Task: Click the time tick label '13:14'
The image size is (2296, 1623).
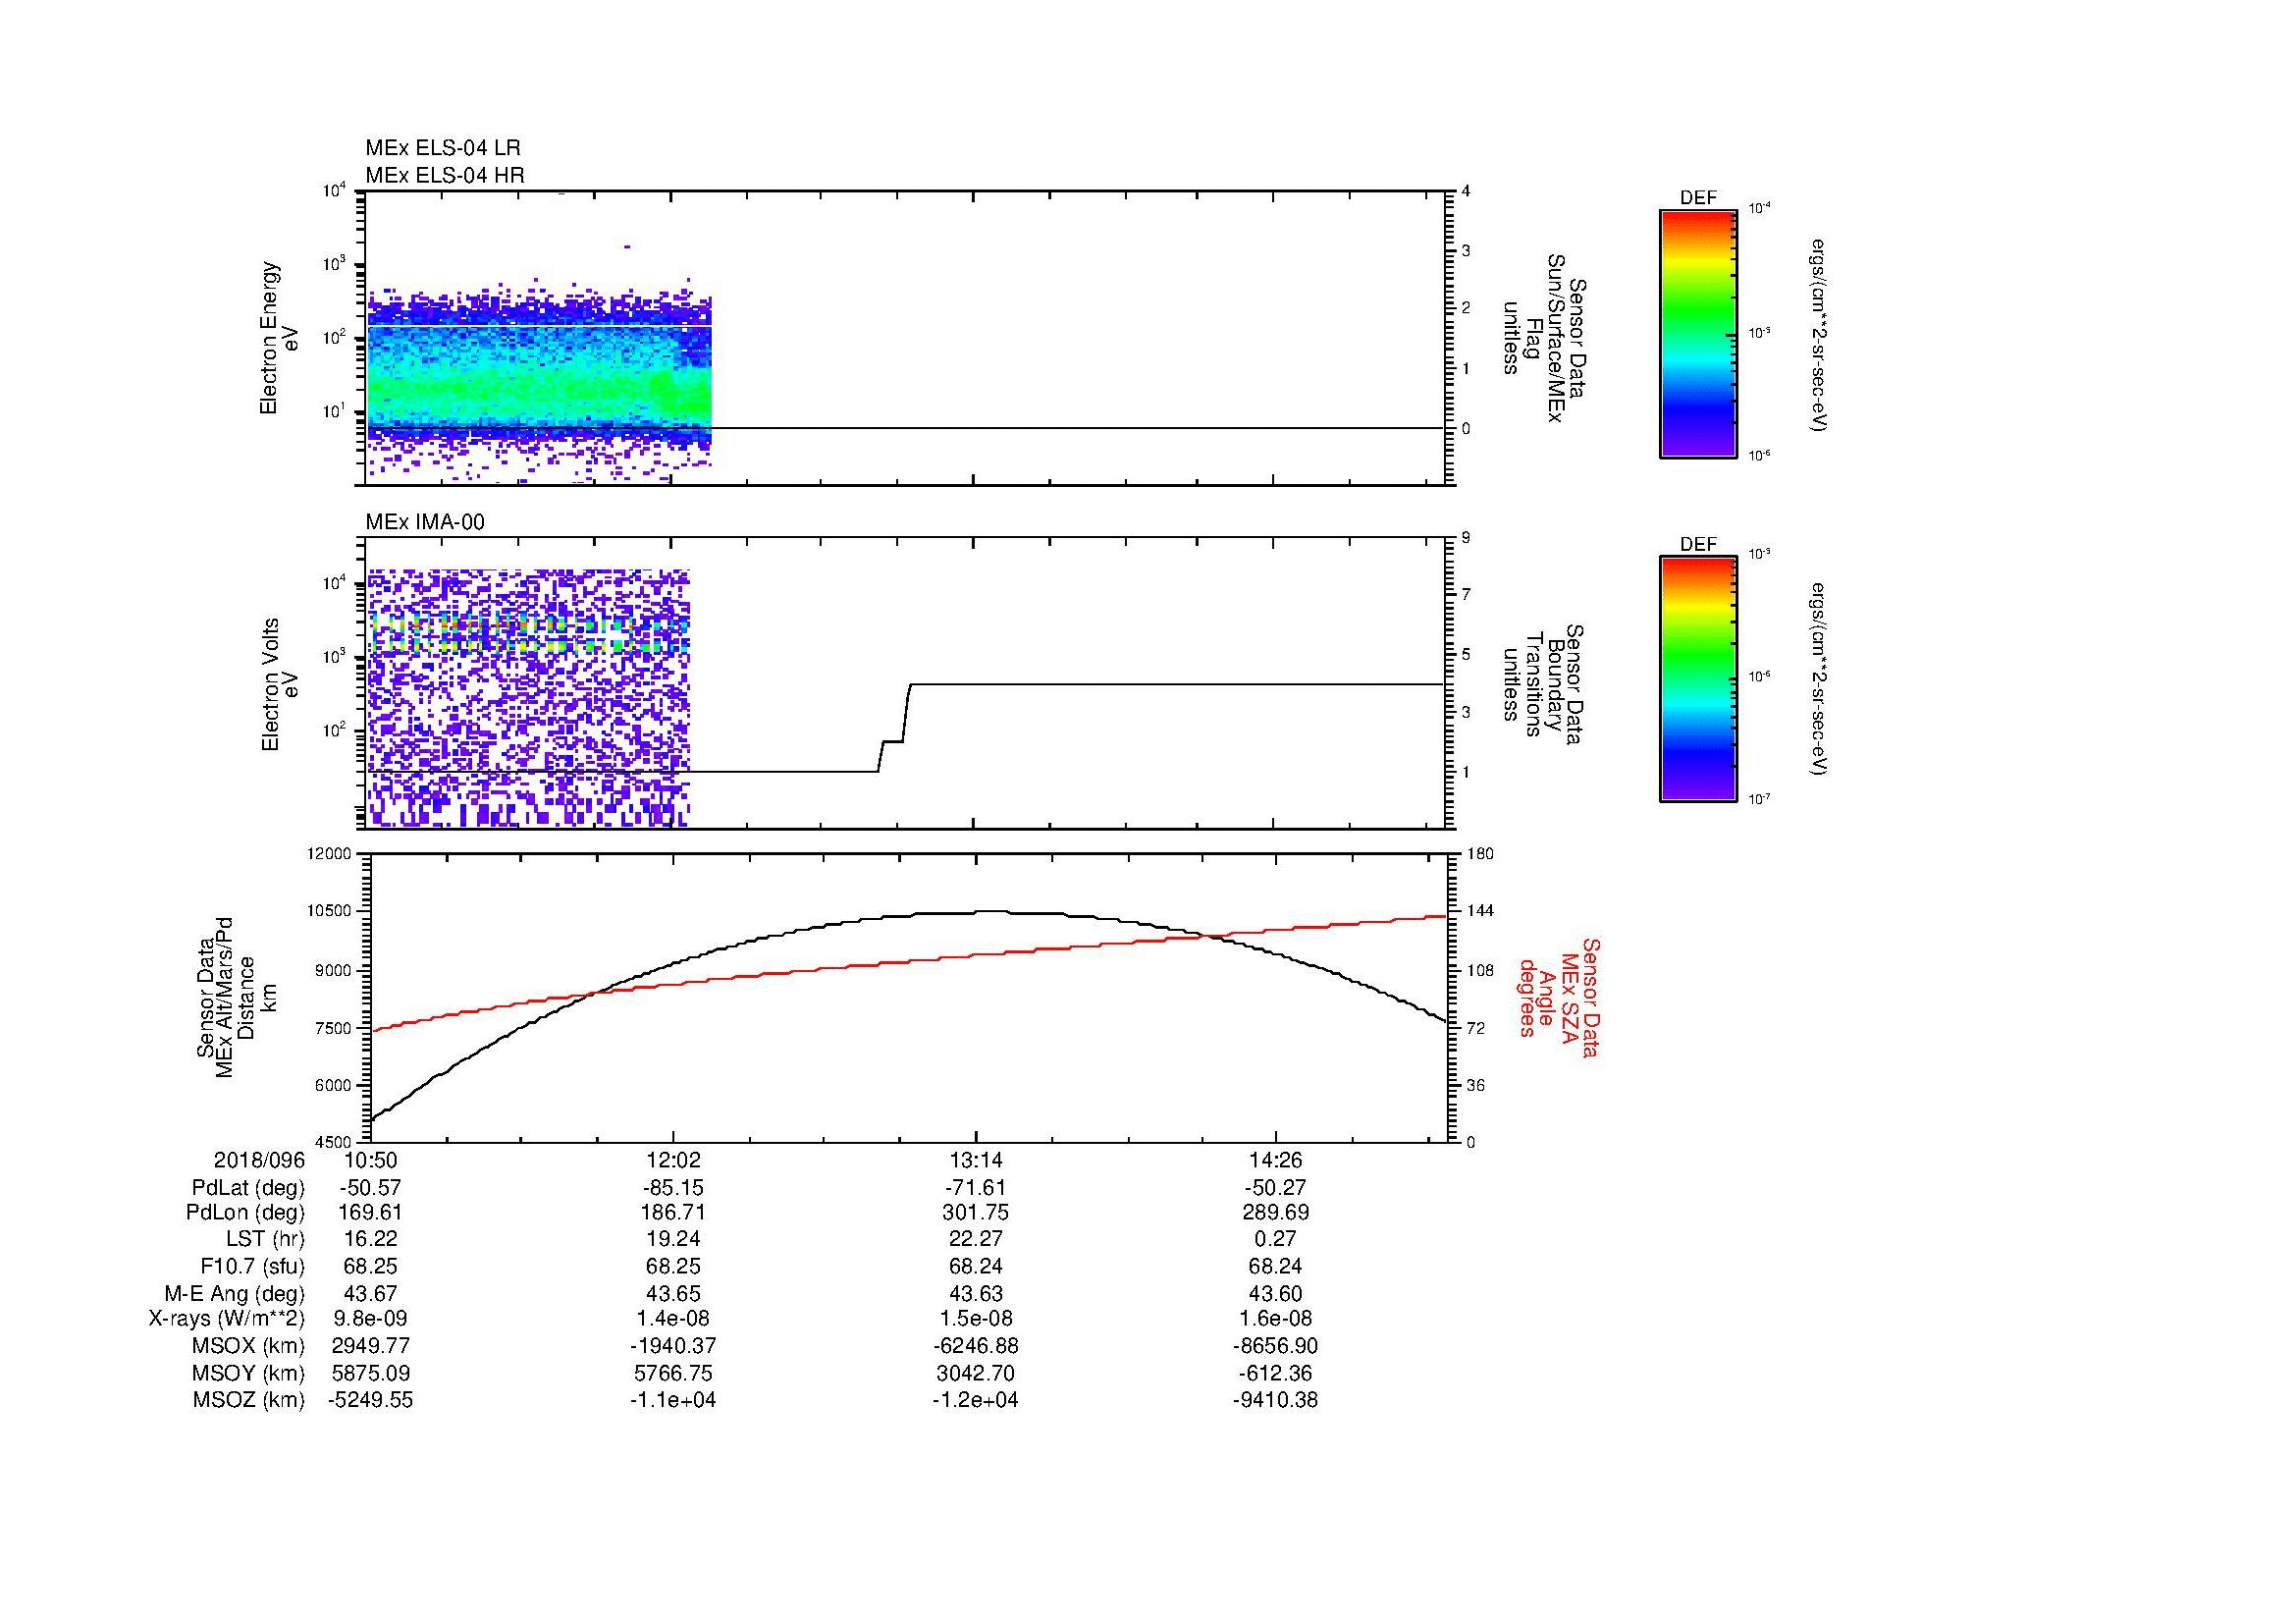Action: (975, 1161)
